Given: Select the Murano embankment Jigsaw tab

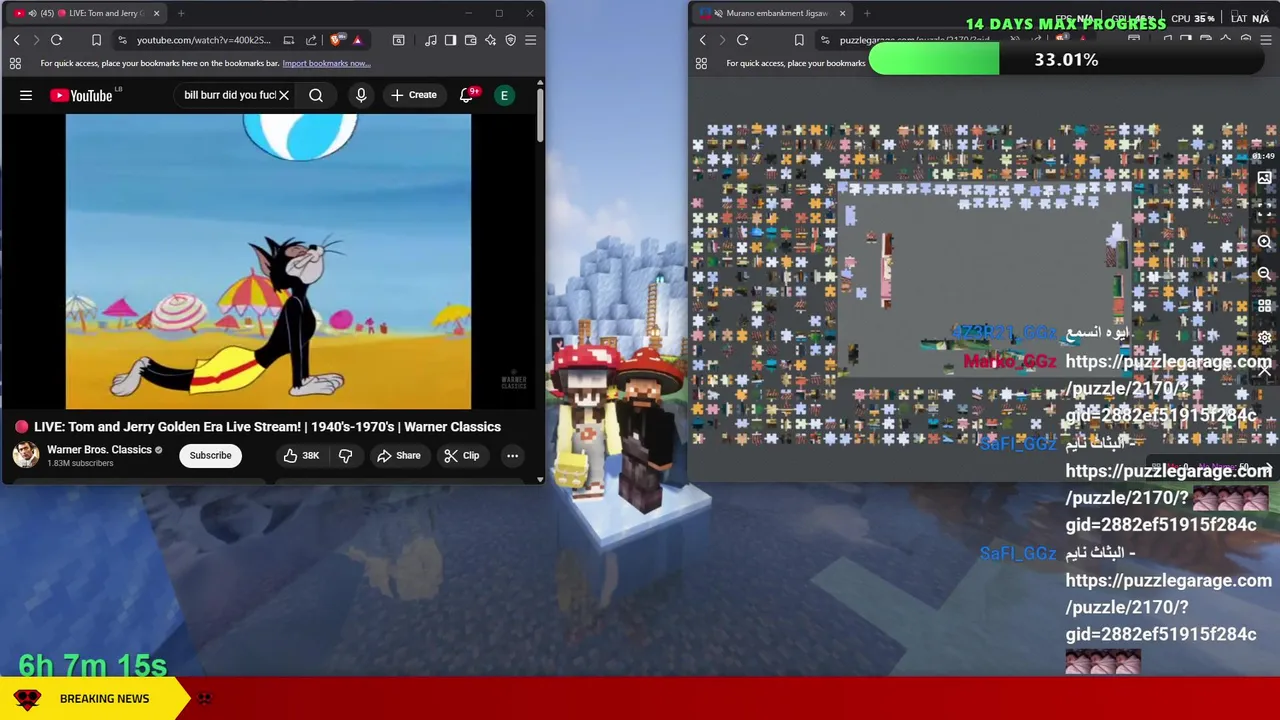Looking at the screenshot, I should [x=772, y=13].
